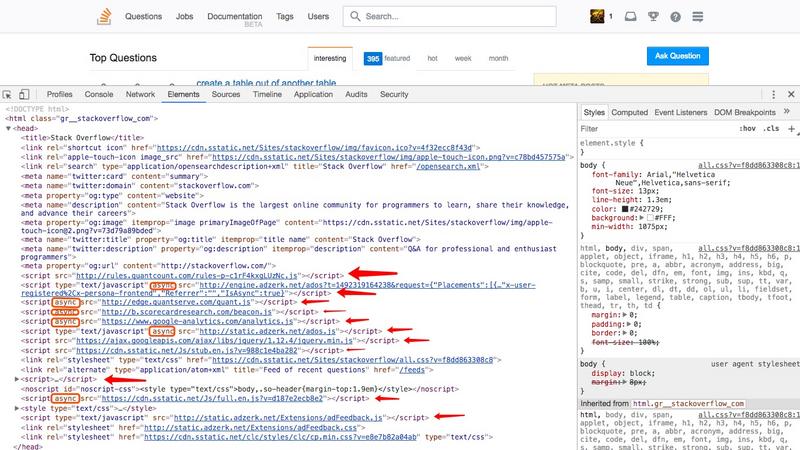Open the Documentation beta nav link

(235, 19)
